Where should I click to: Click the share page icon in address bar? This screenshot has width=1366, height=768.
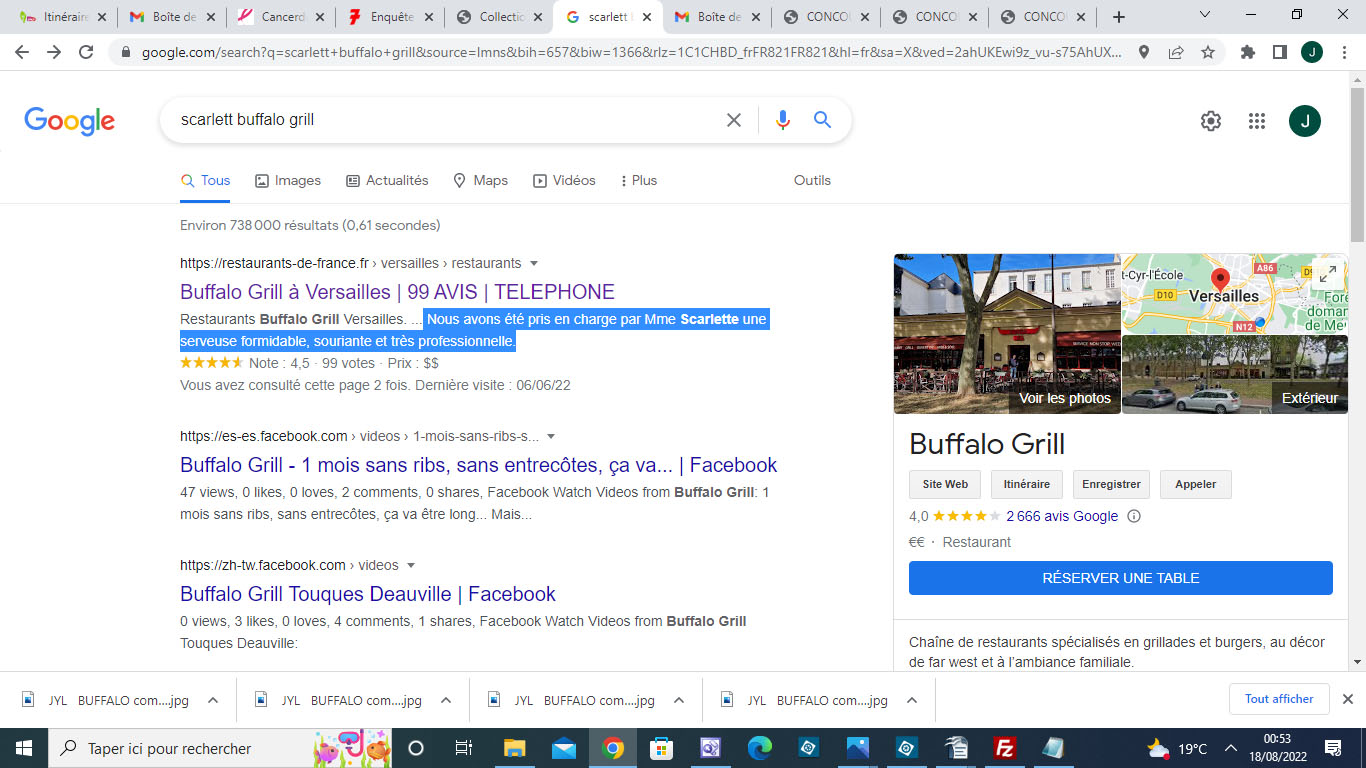[x=1176, y=53]
